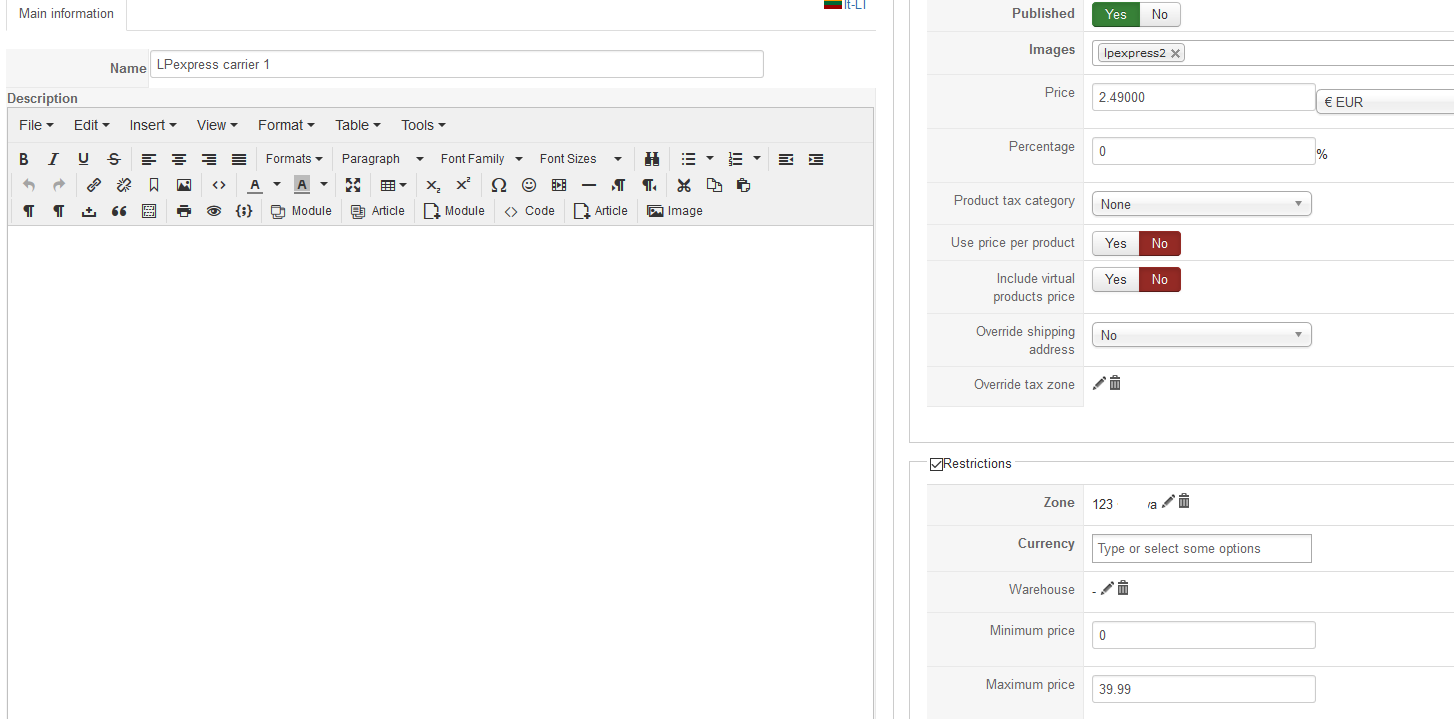Remove the lpexpress2 image tag
The image size is (1454, 719).
click(x=1175, y=54)
